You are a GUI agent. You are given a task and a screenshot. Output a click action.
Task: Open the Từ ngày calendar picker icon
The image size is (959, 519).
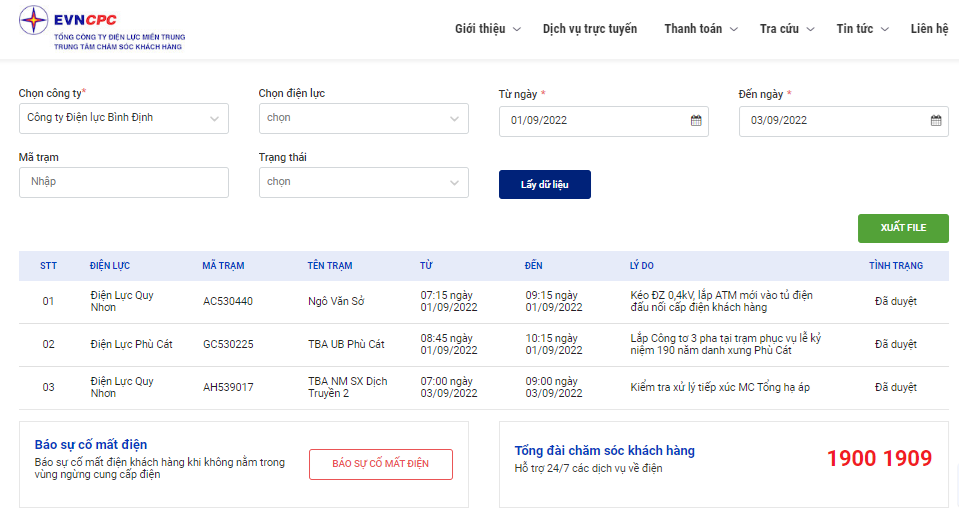click(696, 120)
